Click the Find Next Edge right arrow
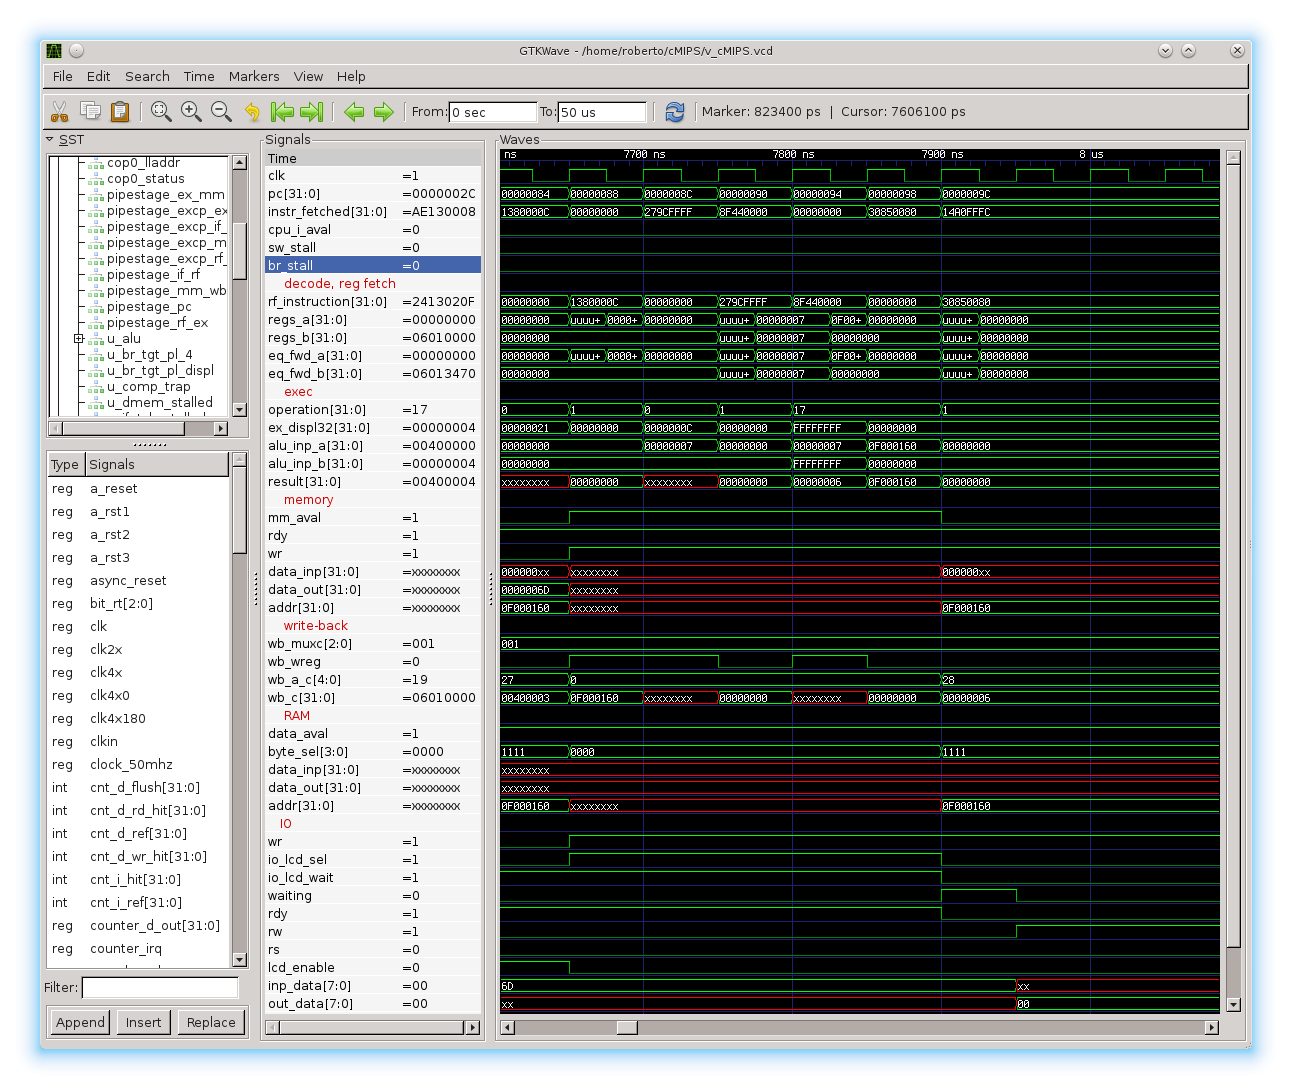The width and height of the screenshot is (1292, 1089). (x=383, y=111)
